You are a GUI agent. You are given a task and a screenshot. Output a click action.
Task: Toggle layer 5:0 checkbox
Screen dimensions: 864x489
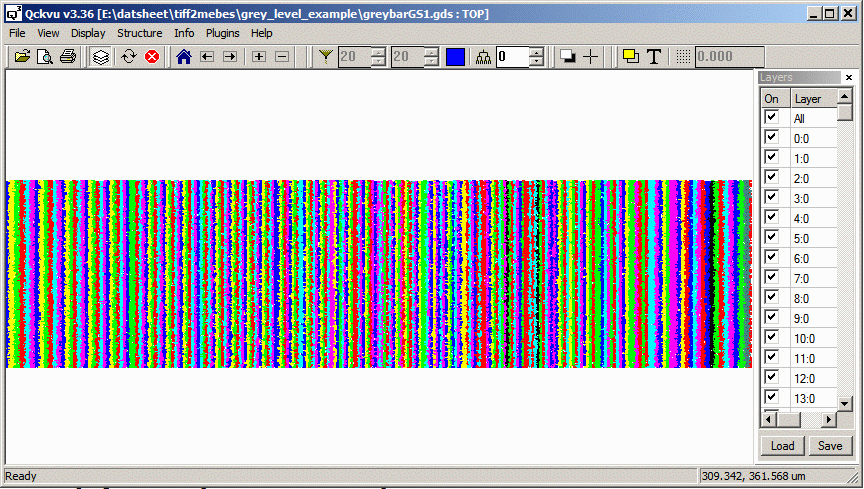tap(771, 237)
